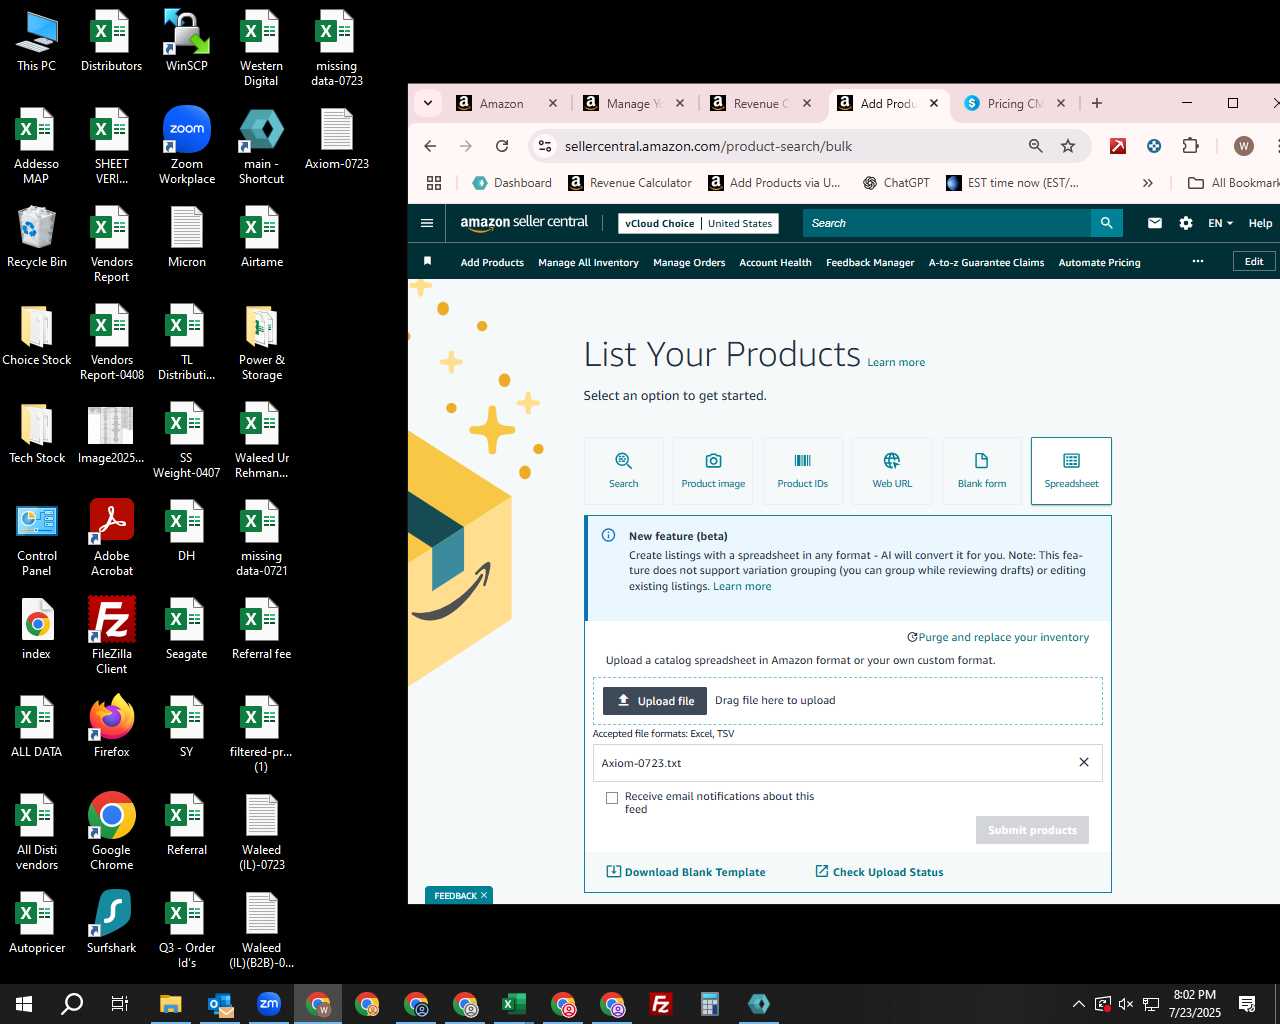Click the bookmark flag in navigation bar
This screenshot has height=1024, width=1280.
(x=427, y=262)
